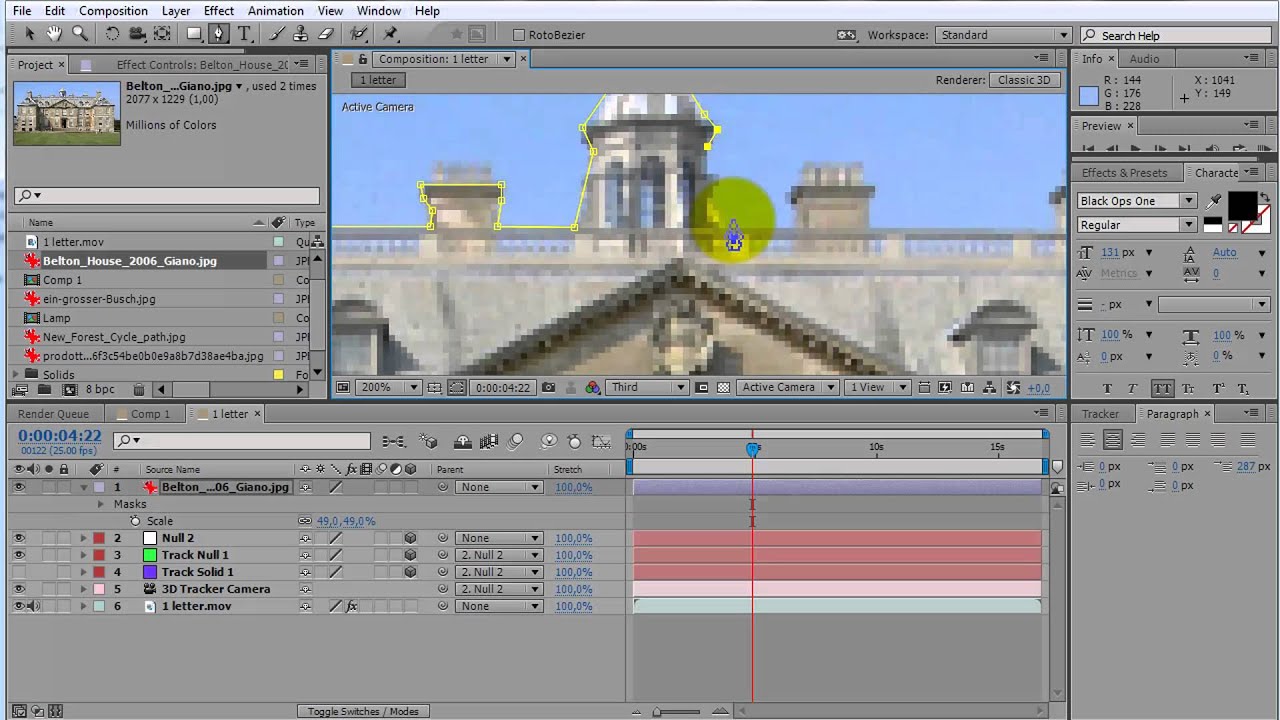Show the Track Solid 1 layer
The image size is (1280, 720).
click(19, 572)
